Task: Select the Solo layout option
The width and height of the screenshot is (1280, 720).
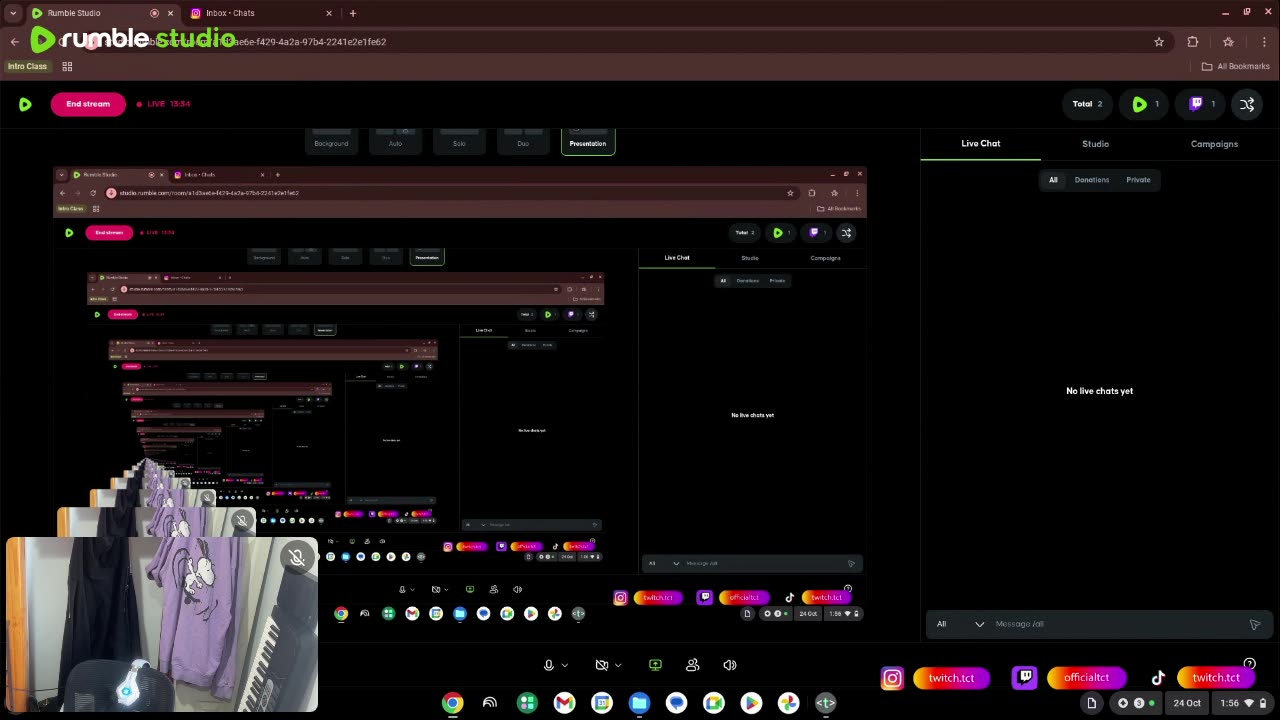Action: coord(459,141)
